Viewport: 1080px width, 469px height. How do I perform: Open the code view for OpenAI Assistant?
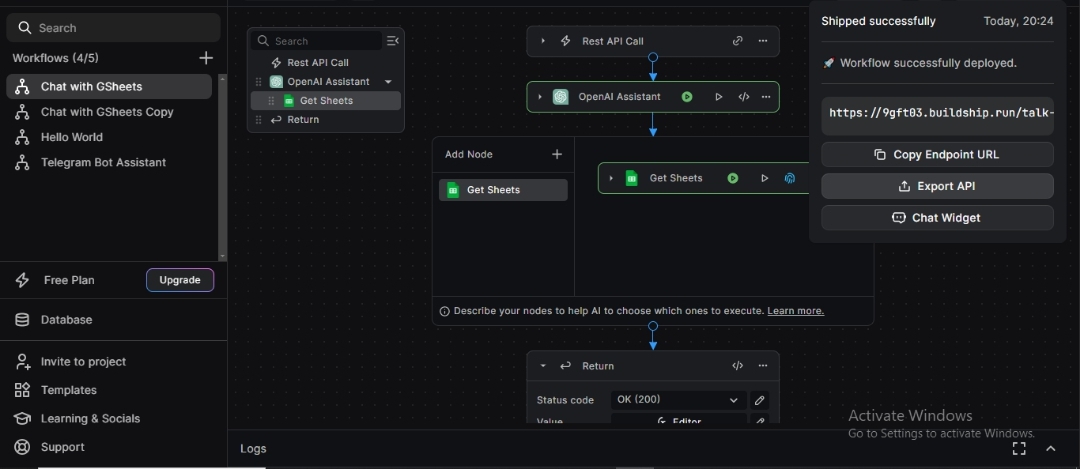coord(744,97)
